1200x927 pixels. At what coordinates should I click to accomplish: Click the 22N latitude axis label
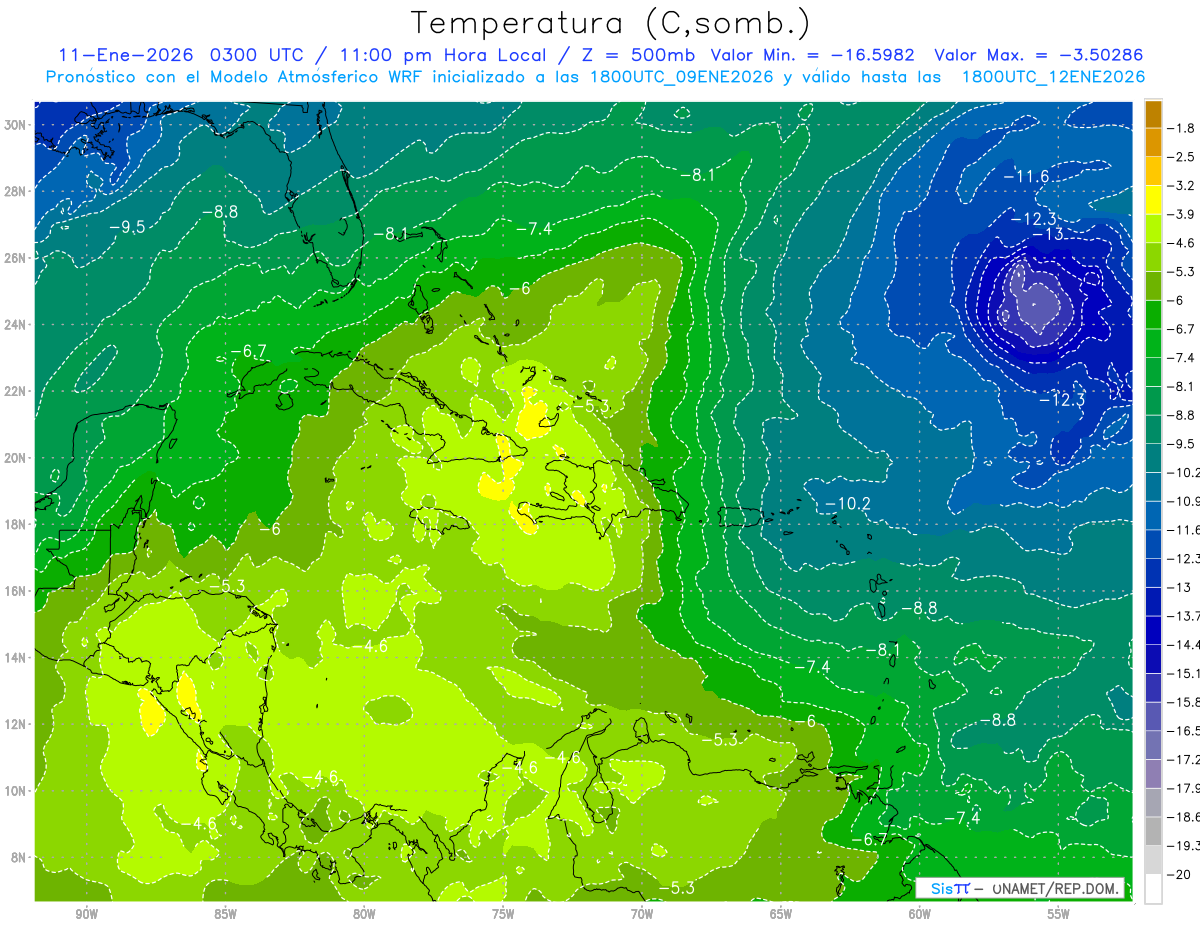point(16,391)
